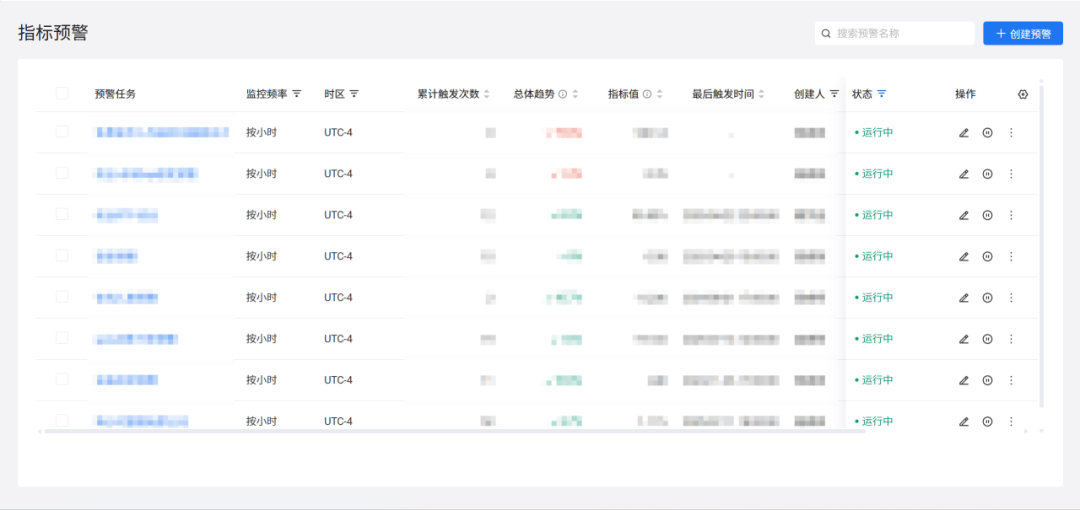The image size is (1080, 510).
Task: Tick the checkbox in the sixth table row
Action: click(x=62, y=338)
